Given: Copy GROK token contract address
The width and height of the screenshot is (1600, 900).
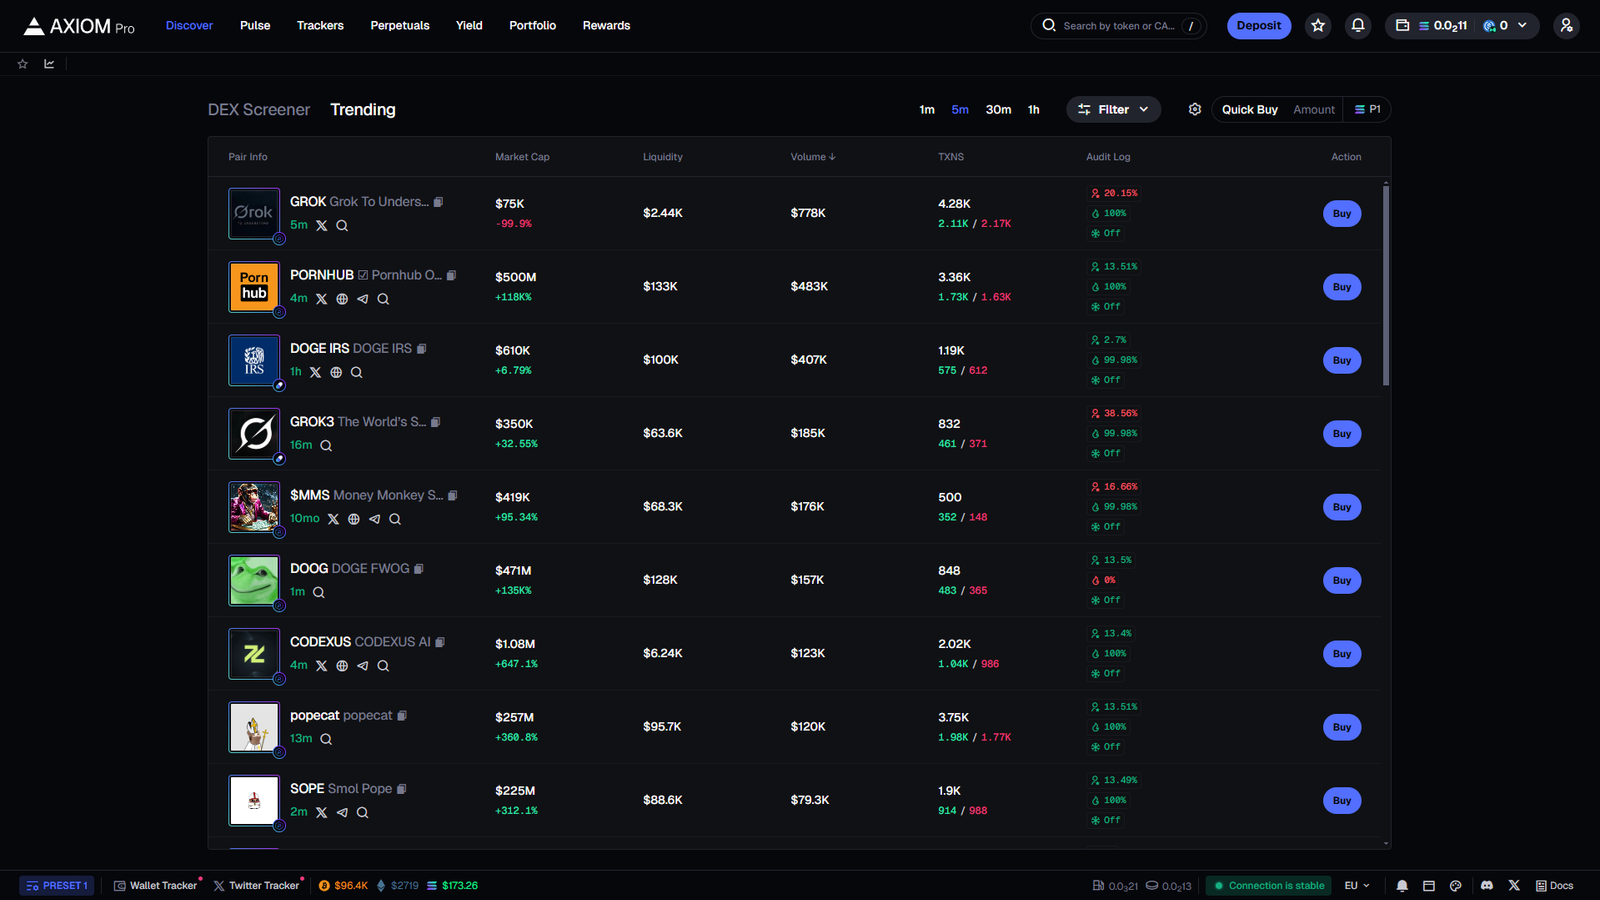Looking at the screenshot, I should pos(438,202).
